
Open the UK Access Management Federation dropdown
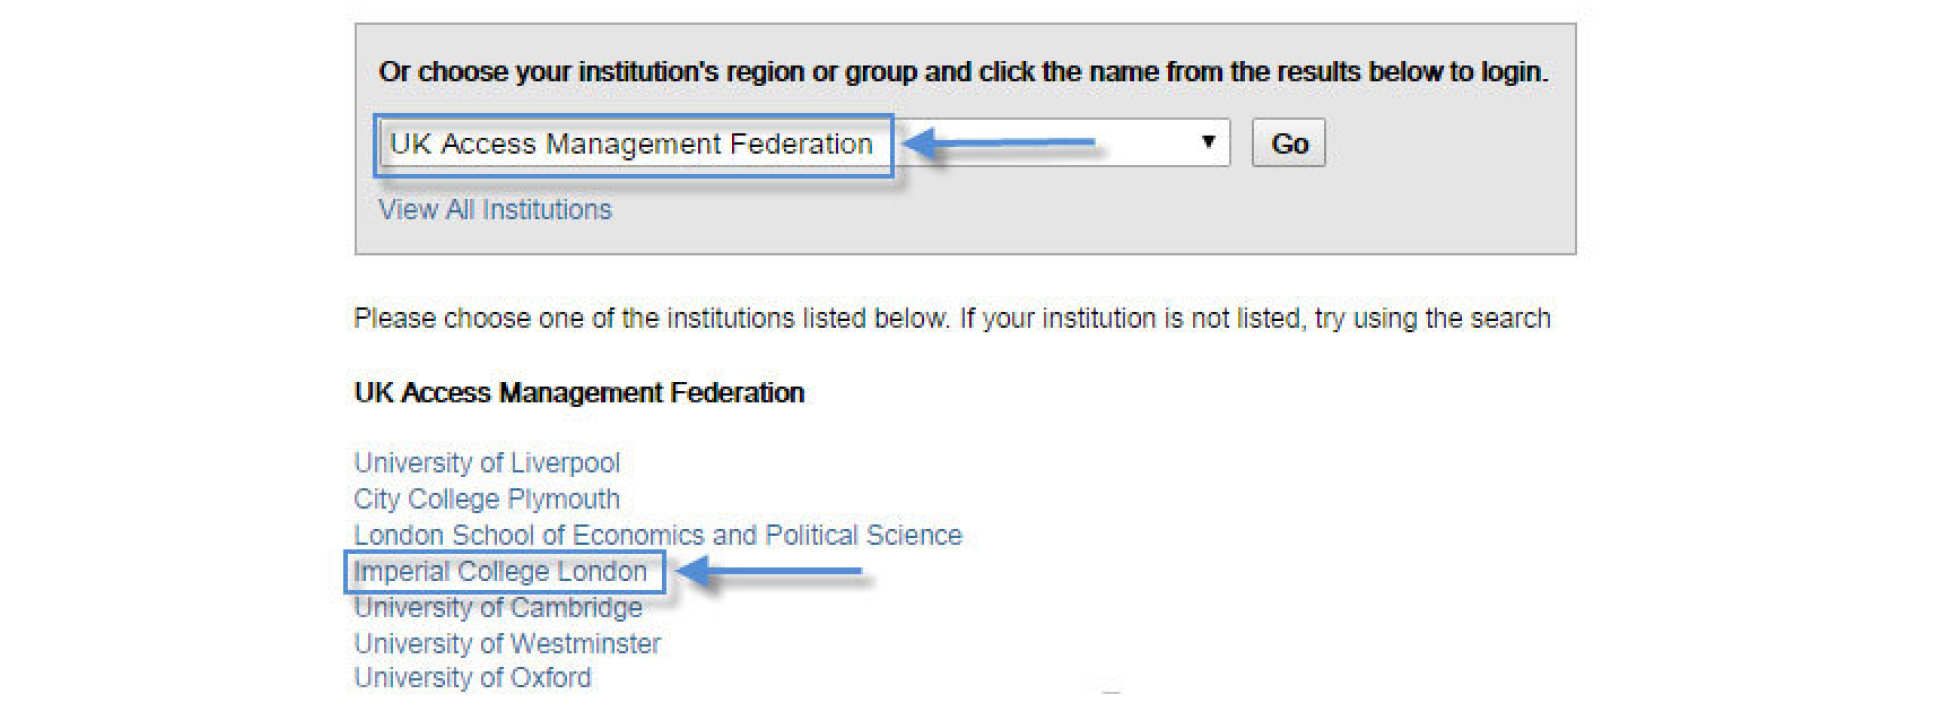tap(632, 144)
